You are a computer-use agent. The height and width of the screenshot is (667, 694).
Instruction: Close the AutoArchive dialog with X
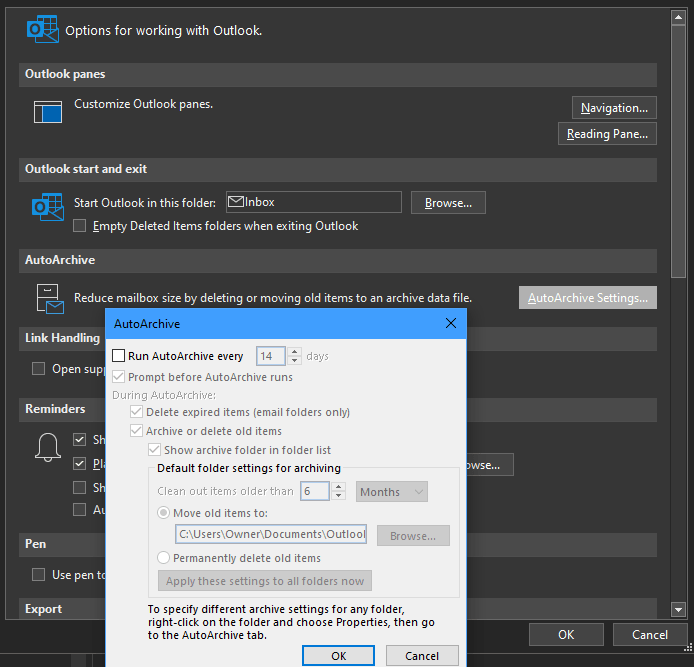pos(451,324)
